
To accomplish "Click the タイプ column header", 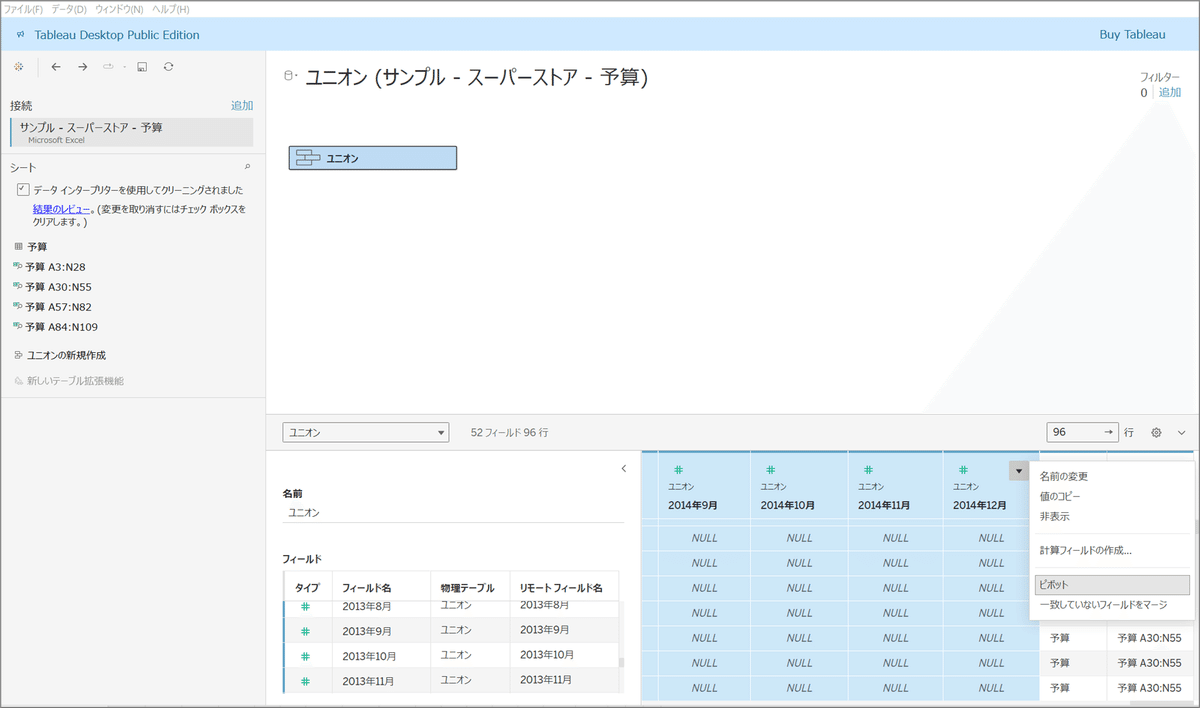I will (307, 588).
